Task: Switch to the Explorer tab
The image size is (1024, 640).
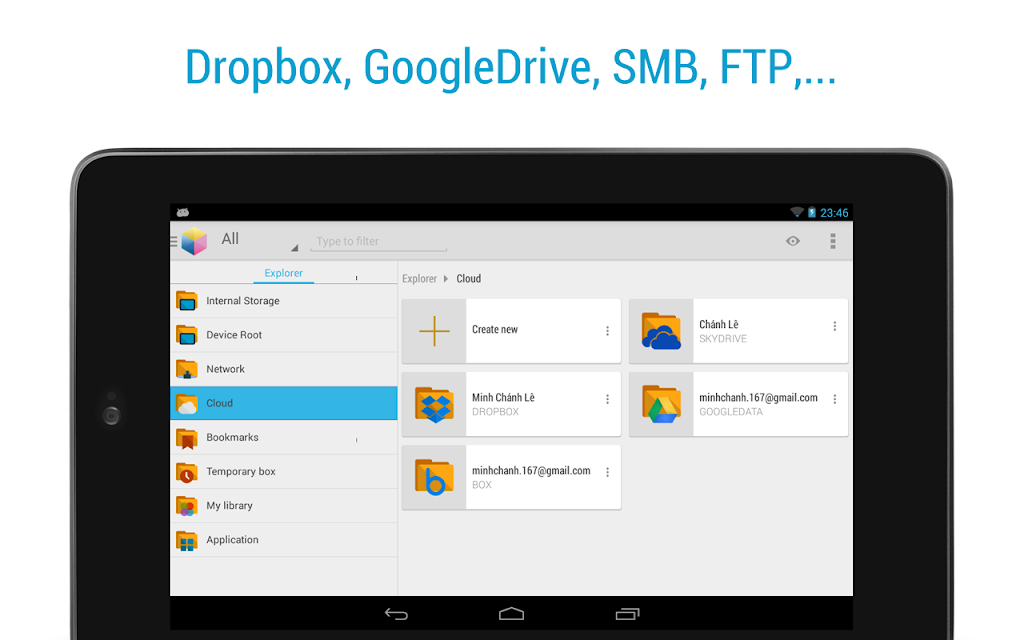Action: [283, 273]
